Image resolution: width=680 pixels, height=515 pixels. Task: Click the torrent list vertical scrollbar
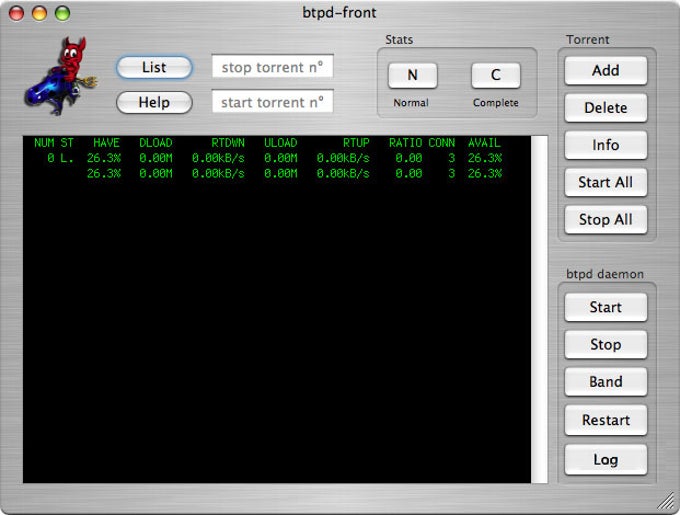539,310
